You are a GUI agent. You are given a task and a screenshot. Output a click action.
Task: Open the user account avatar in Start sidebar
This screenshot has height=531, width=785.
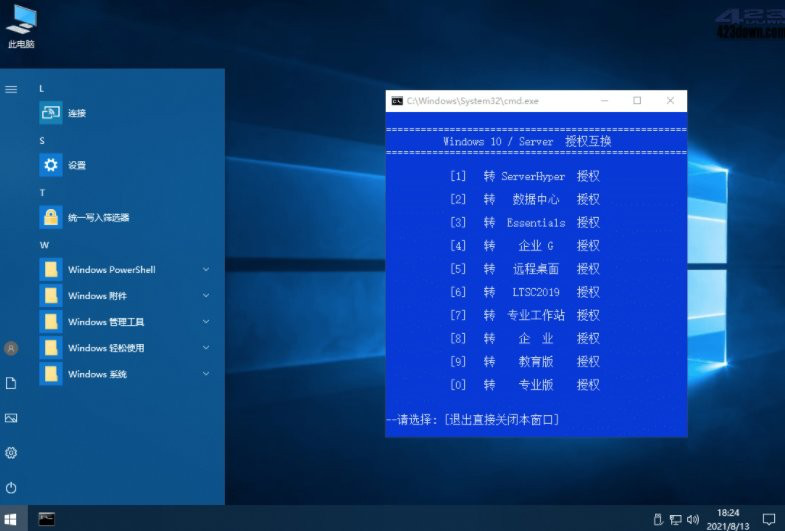[11, 348]
